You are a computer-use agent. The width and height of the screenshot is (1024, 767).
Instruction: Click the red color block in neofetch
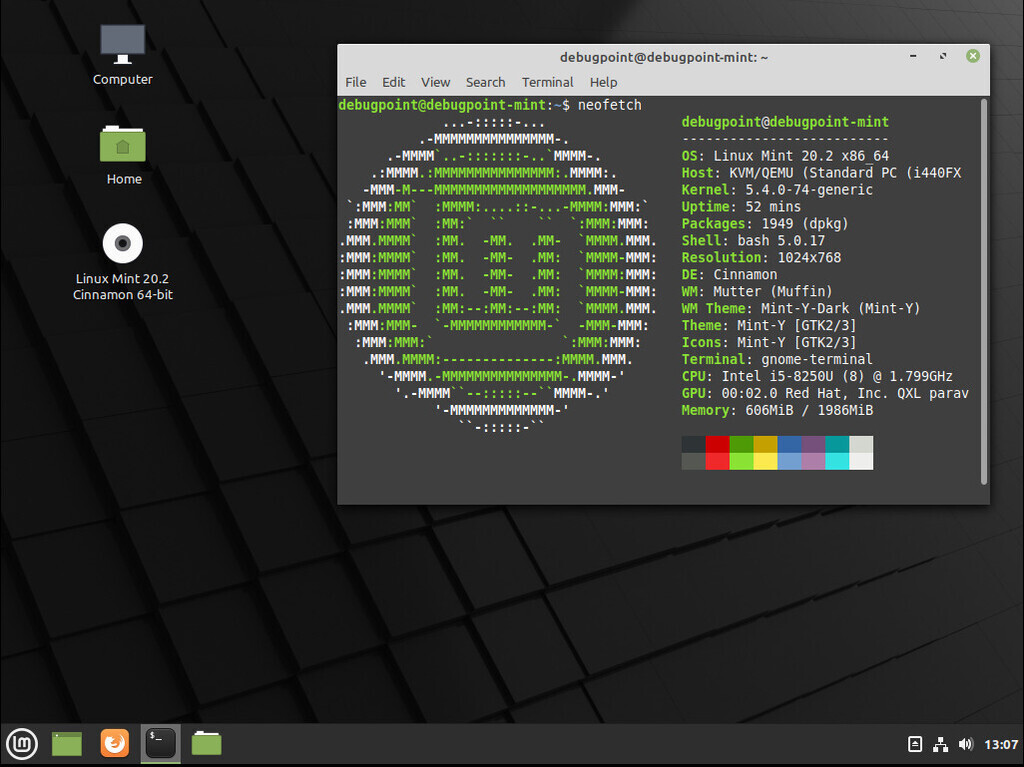pyautogui.click(x=717, y=444)
